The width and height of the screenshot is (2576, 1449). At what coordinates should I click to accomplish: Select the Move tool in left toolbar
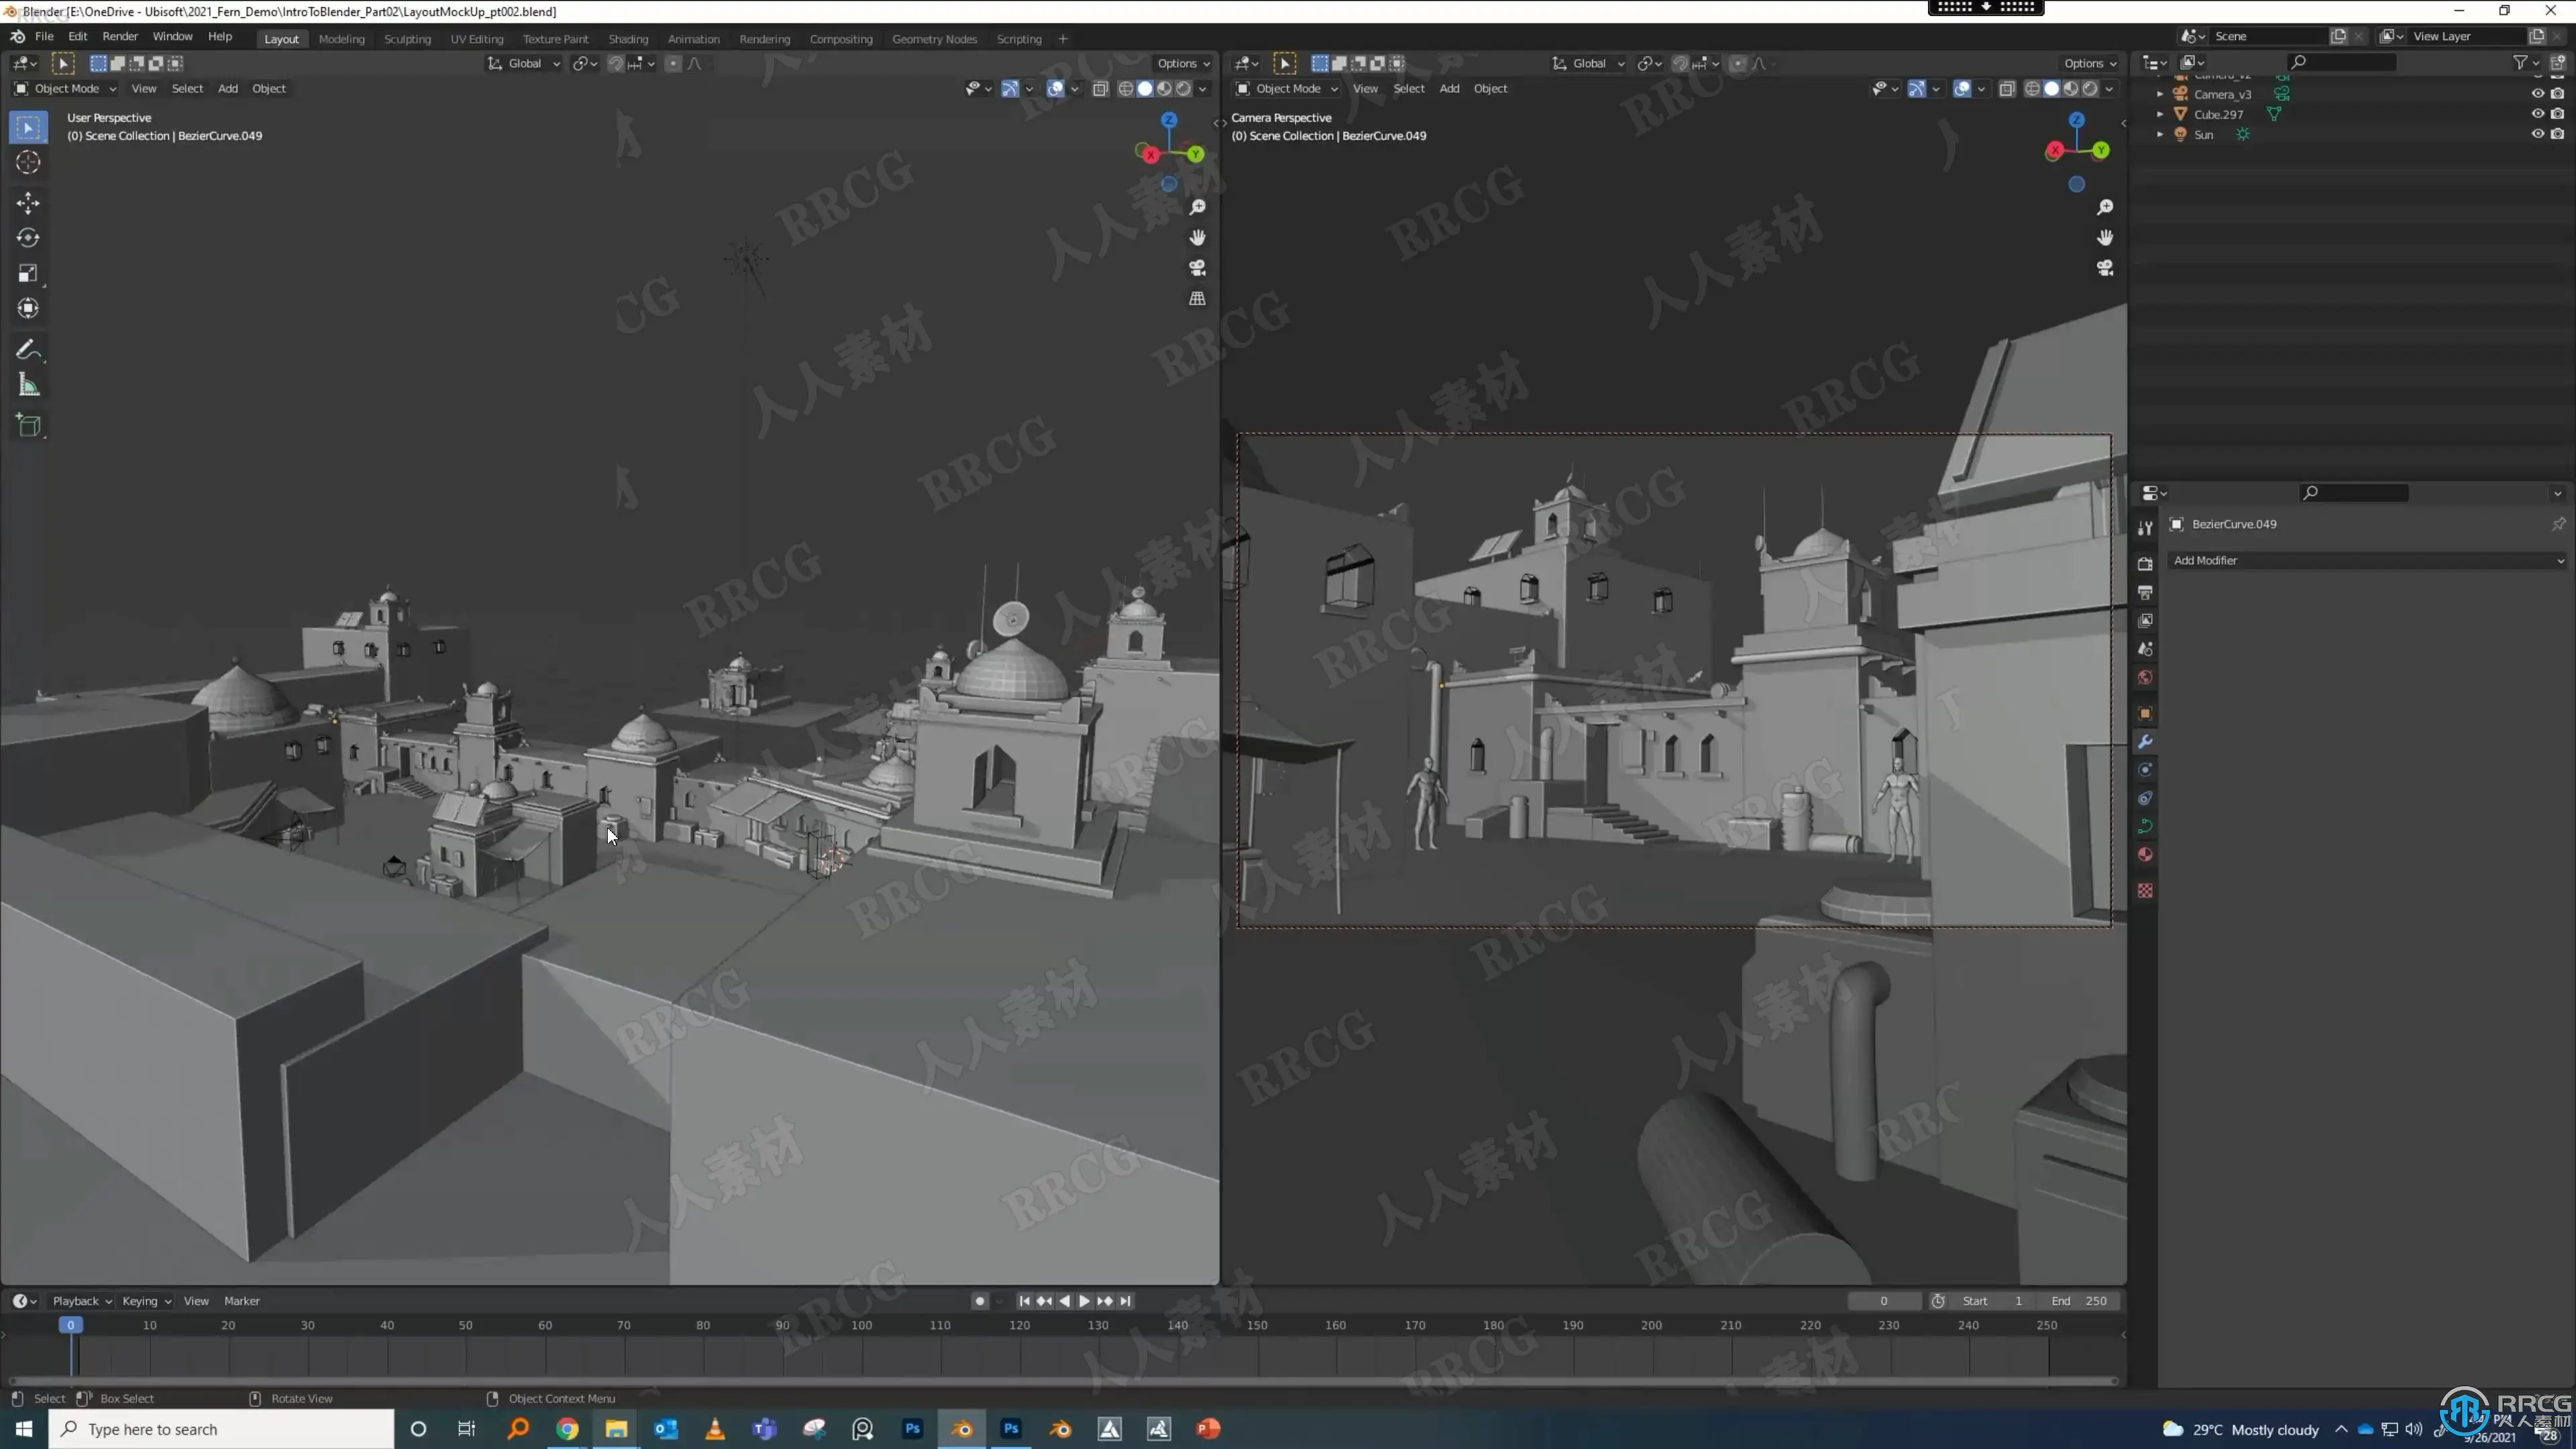pyautogui.click(x=28, y=203)
